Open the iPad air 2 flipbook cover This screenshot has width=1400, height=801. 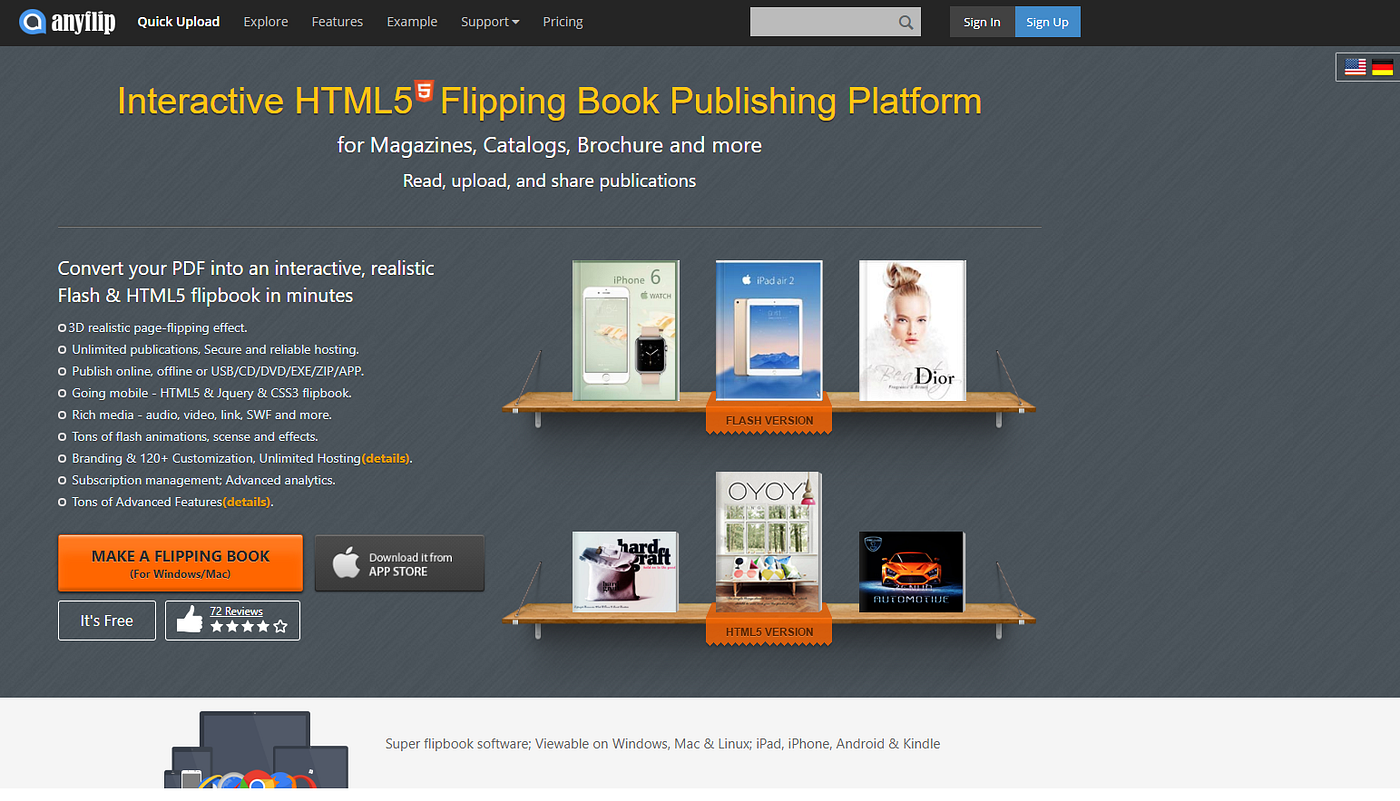(769, 331)
